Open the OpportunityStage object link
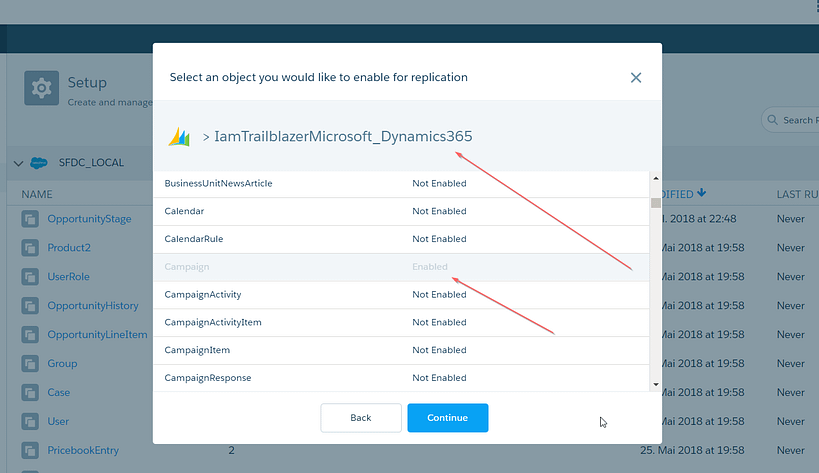819x473 pixels. point(89,219)
